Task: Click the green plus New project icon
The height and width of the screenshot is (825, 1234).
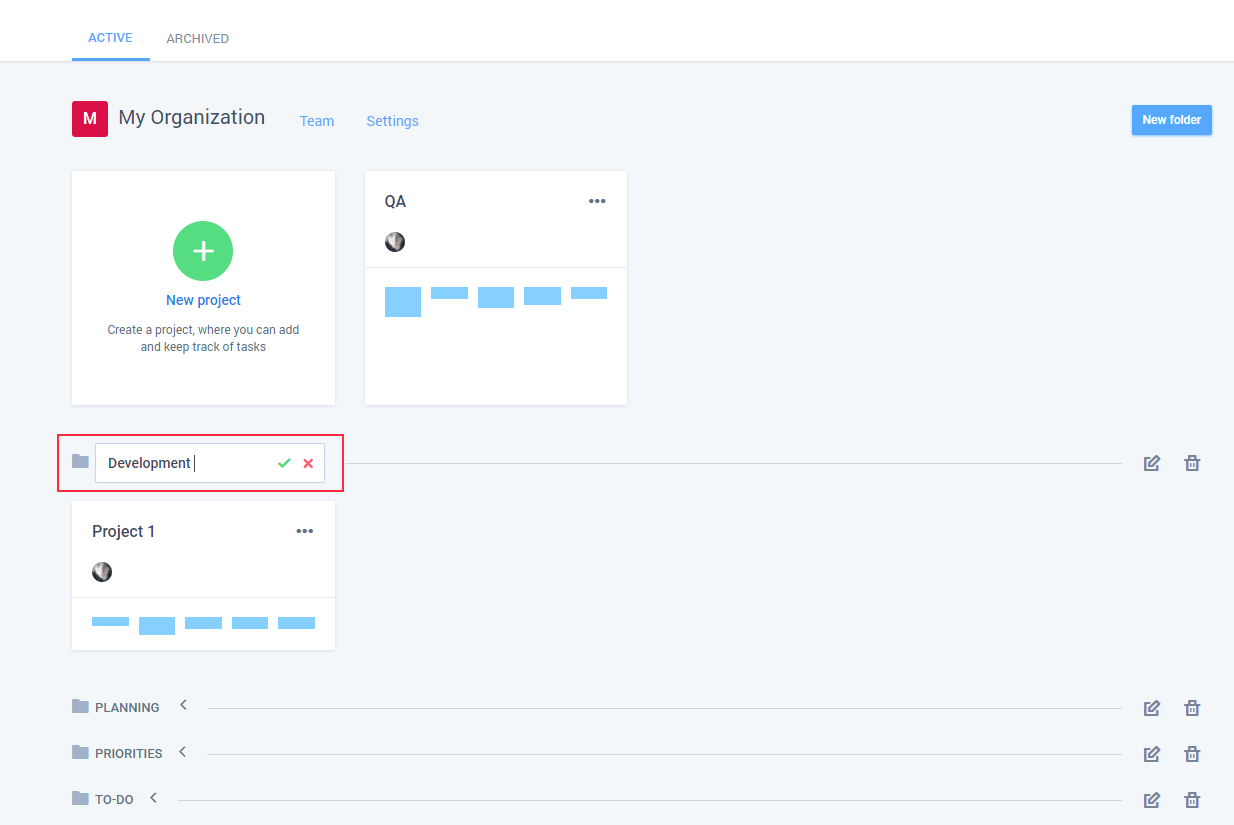Action: 203,251
